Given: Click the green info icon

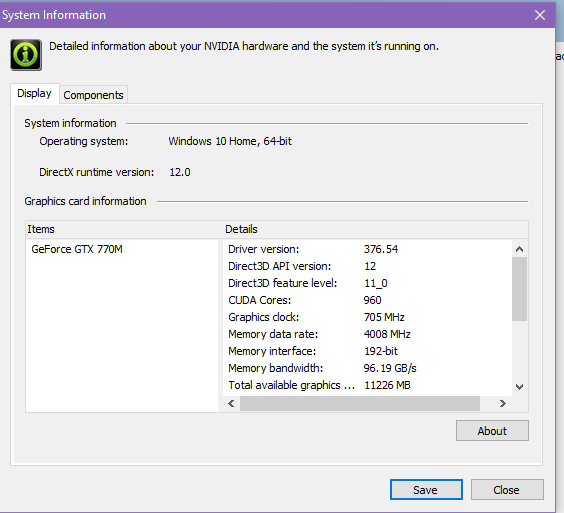Looking at the screenshot, I should [x=26, y=55].
